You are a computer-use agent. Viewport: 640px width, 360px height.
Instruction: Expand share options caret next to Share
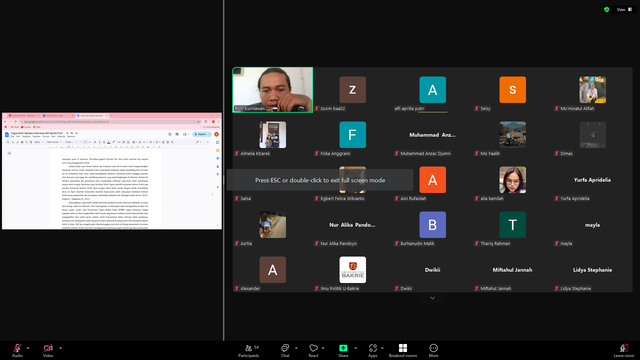(355, 348)
